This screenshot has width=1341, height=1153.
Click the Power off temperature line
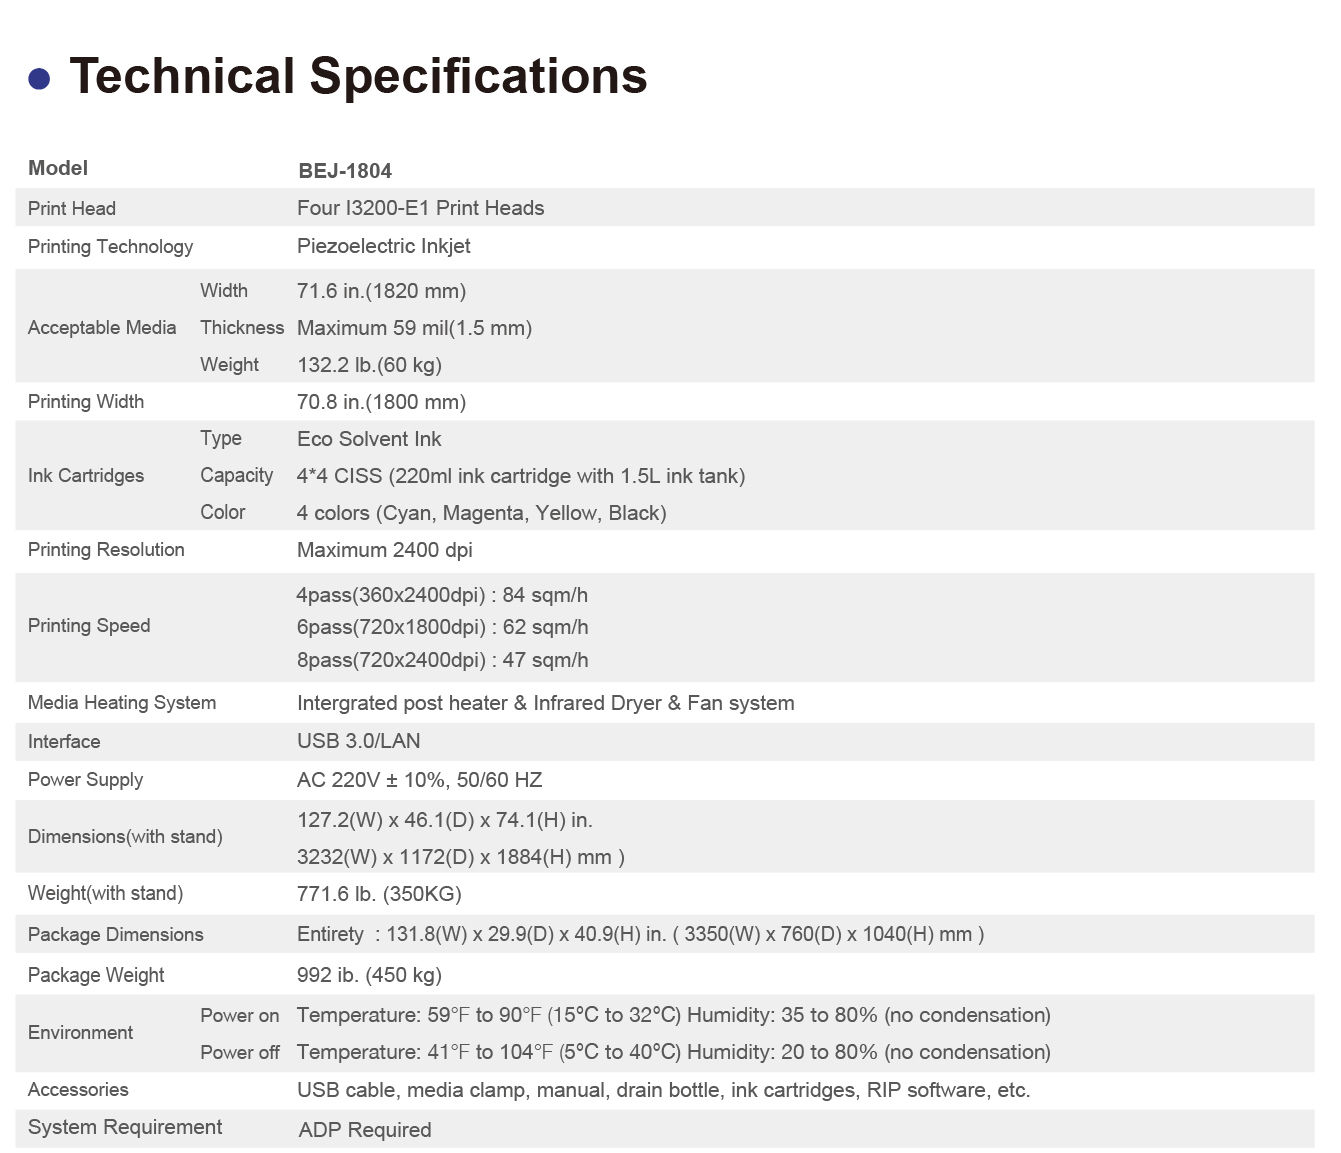point(673,1052)
